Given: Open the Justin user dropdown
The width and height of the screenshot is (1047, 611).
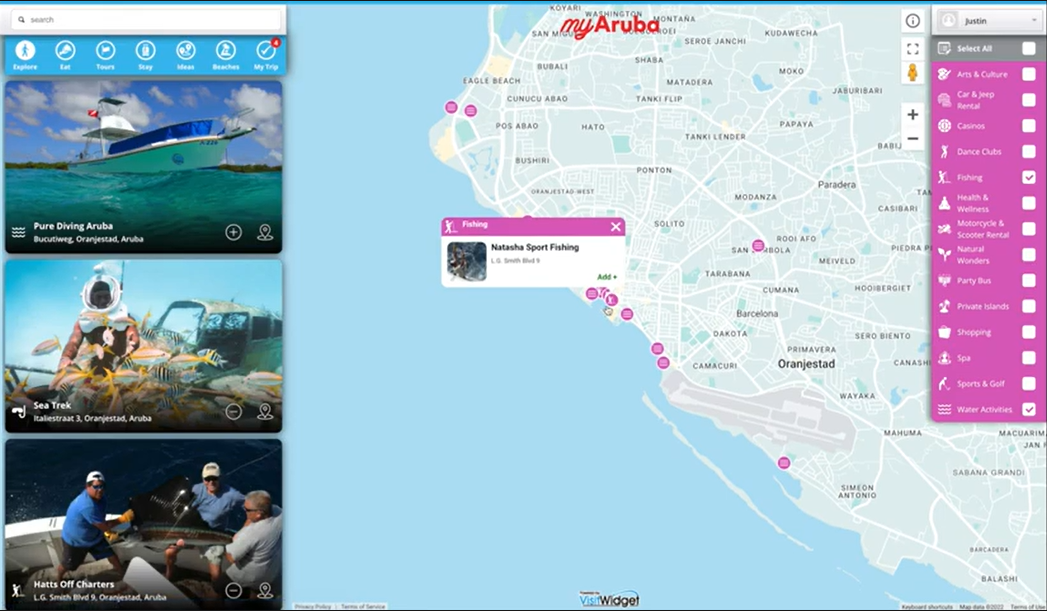Looking at the screenshot, I should (x=989, y=21).
